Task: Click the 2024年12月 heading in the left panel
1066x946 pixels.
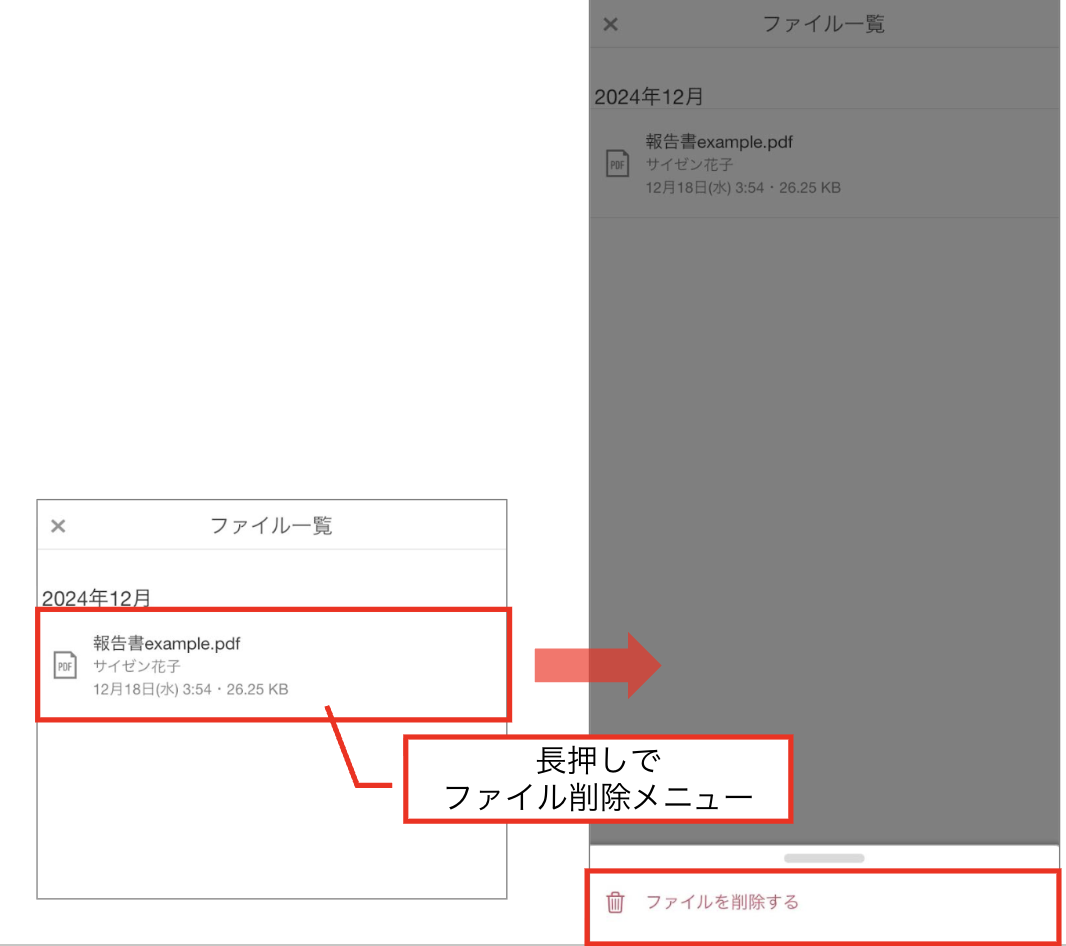Action: pos(96,598)
